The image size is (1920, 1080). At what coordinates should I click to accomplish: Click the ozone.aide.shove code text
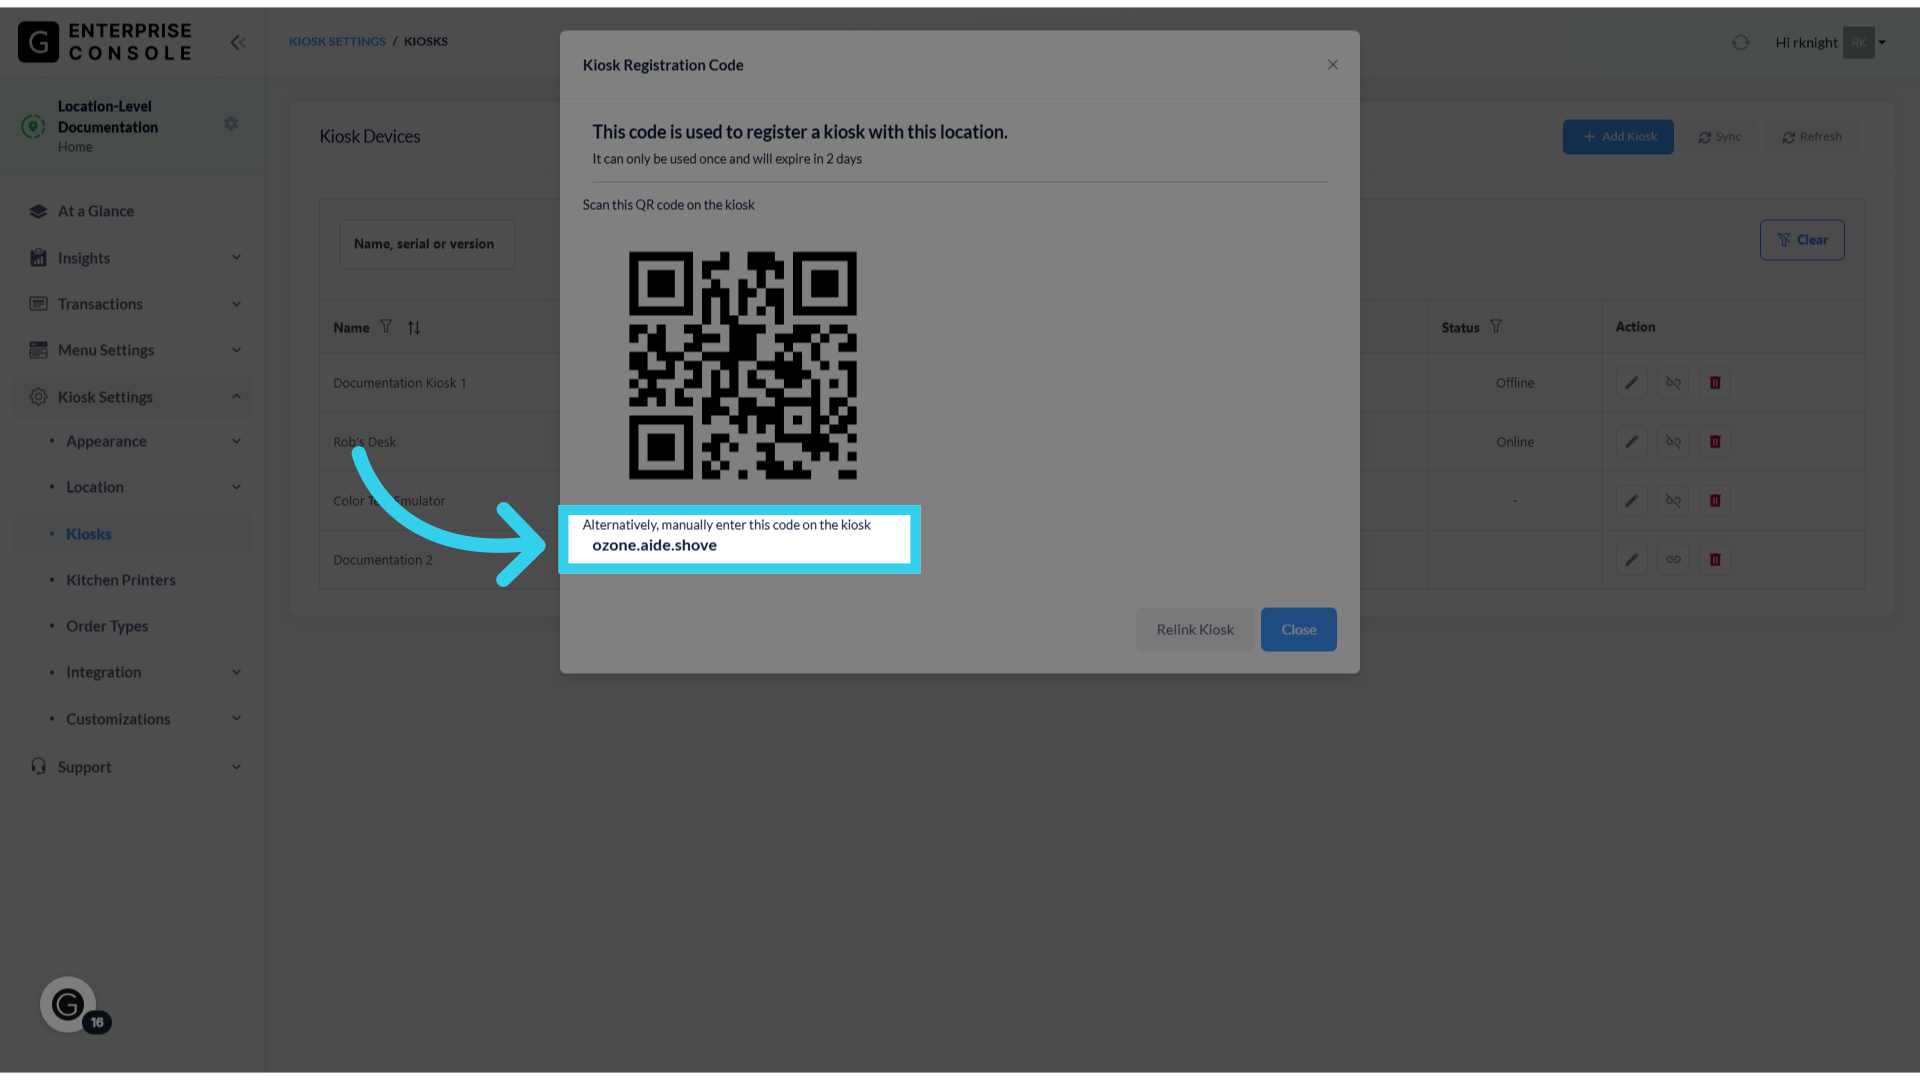click(654, 545)
